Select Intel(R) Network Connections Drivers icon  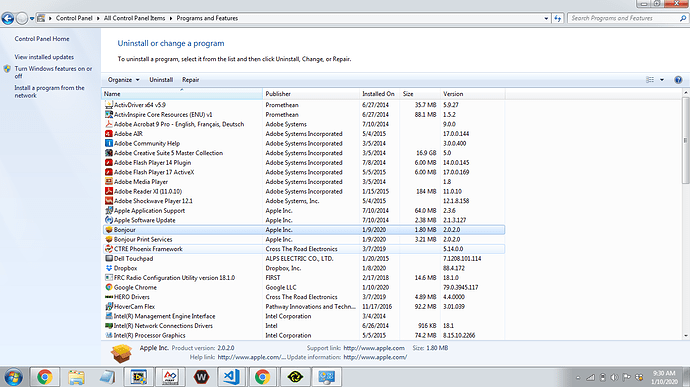(109, 326)
